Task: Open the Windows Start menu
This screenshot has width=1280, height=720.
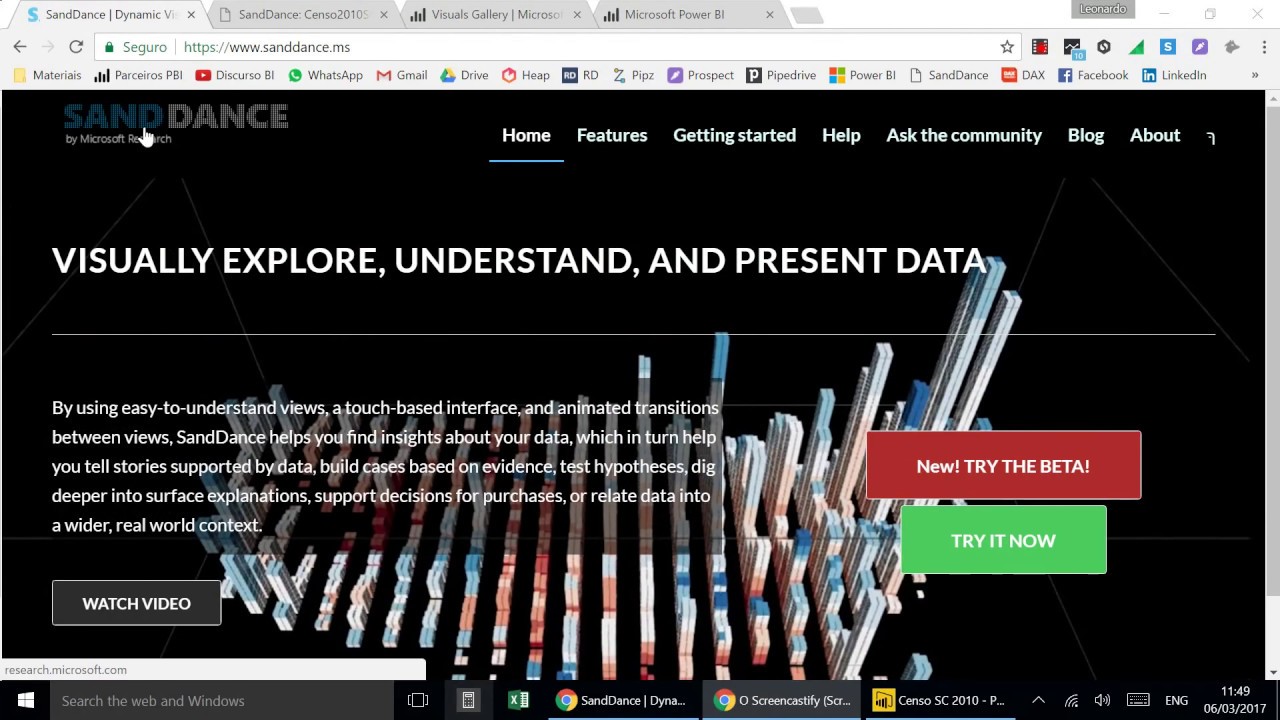Action: click(x=25, y=700)
